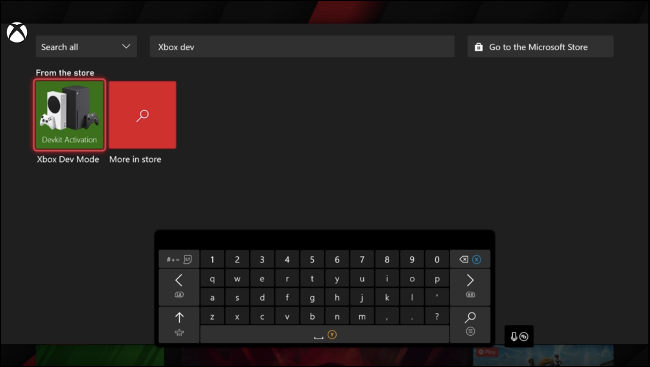Tap the u key
Image resolution: width=650 pixels, height=367 pixels.
[x=362, y=279]
